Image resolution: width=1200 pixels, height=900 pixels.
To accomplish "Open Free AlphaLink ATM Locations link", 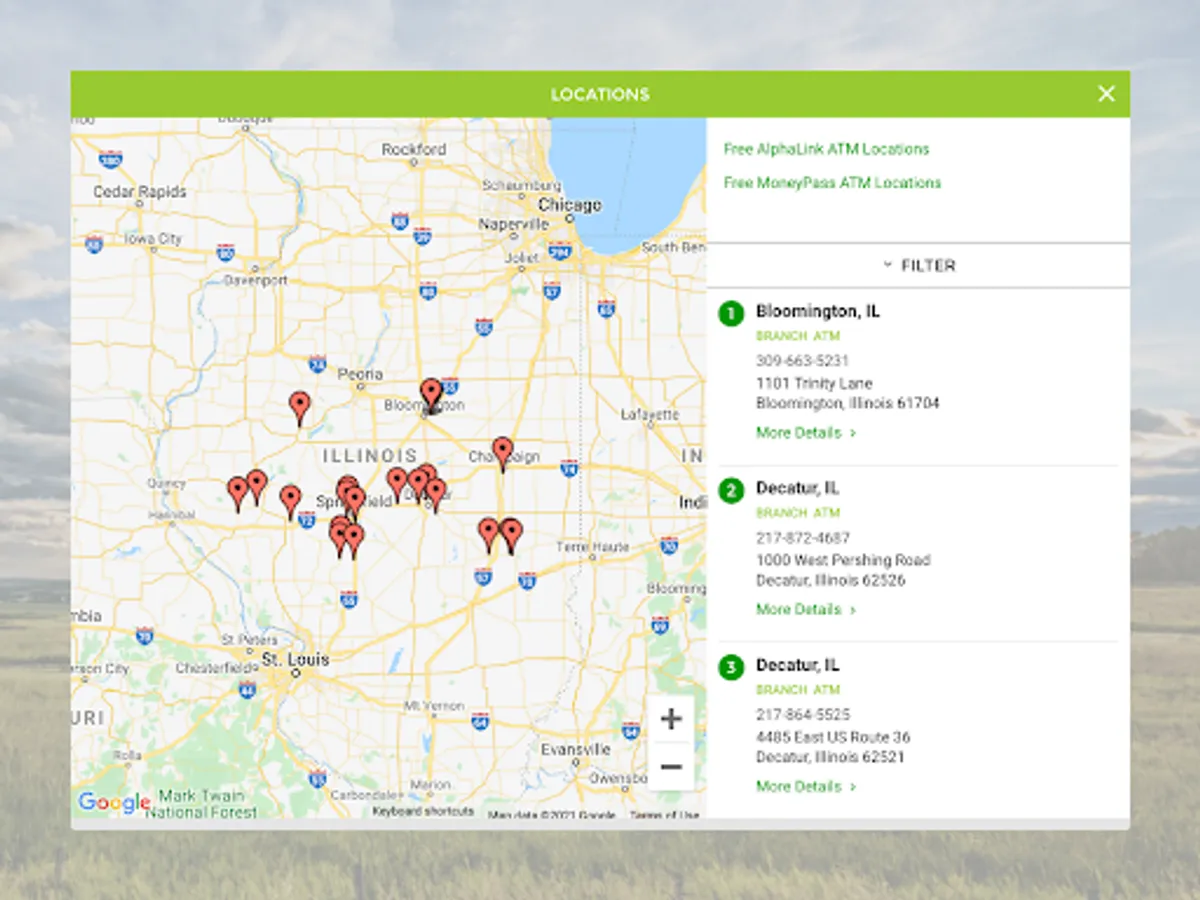I will (826, 149).
